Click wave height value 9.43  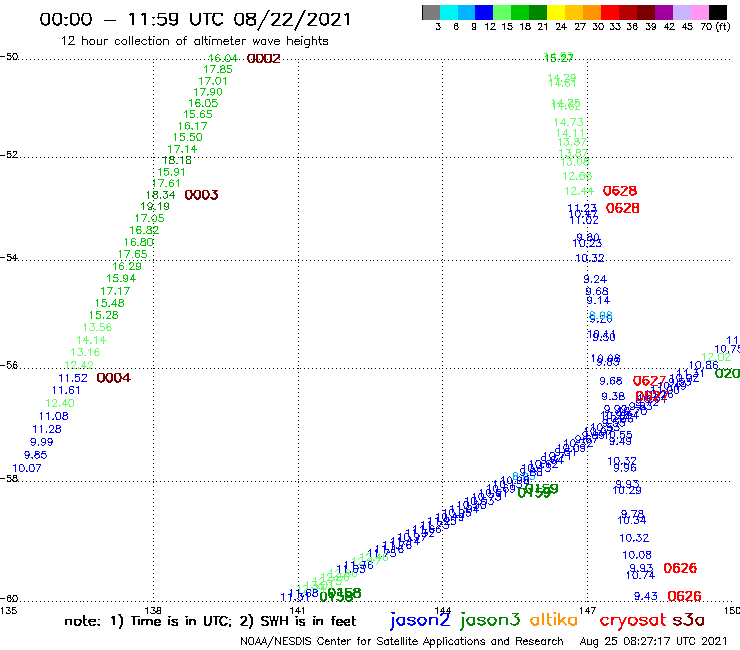coord(646,597)
